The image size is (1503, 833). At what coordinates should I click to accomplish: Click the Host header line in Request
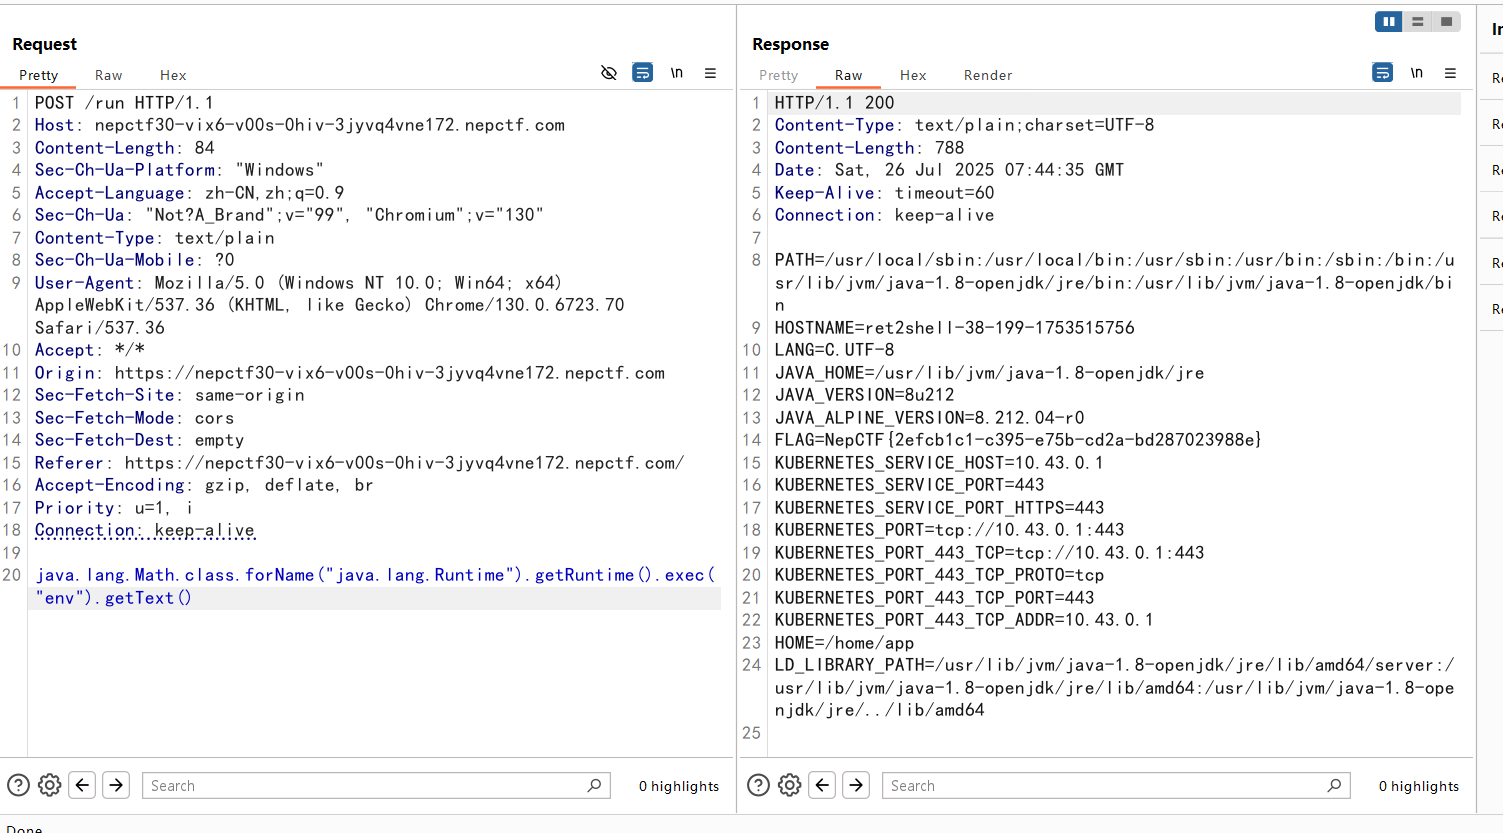pos(300,125)
